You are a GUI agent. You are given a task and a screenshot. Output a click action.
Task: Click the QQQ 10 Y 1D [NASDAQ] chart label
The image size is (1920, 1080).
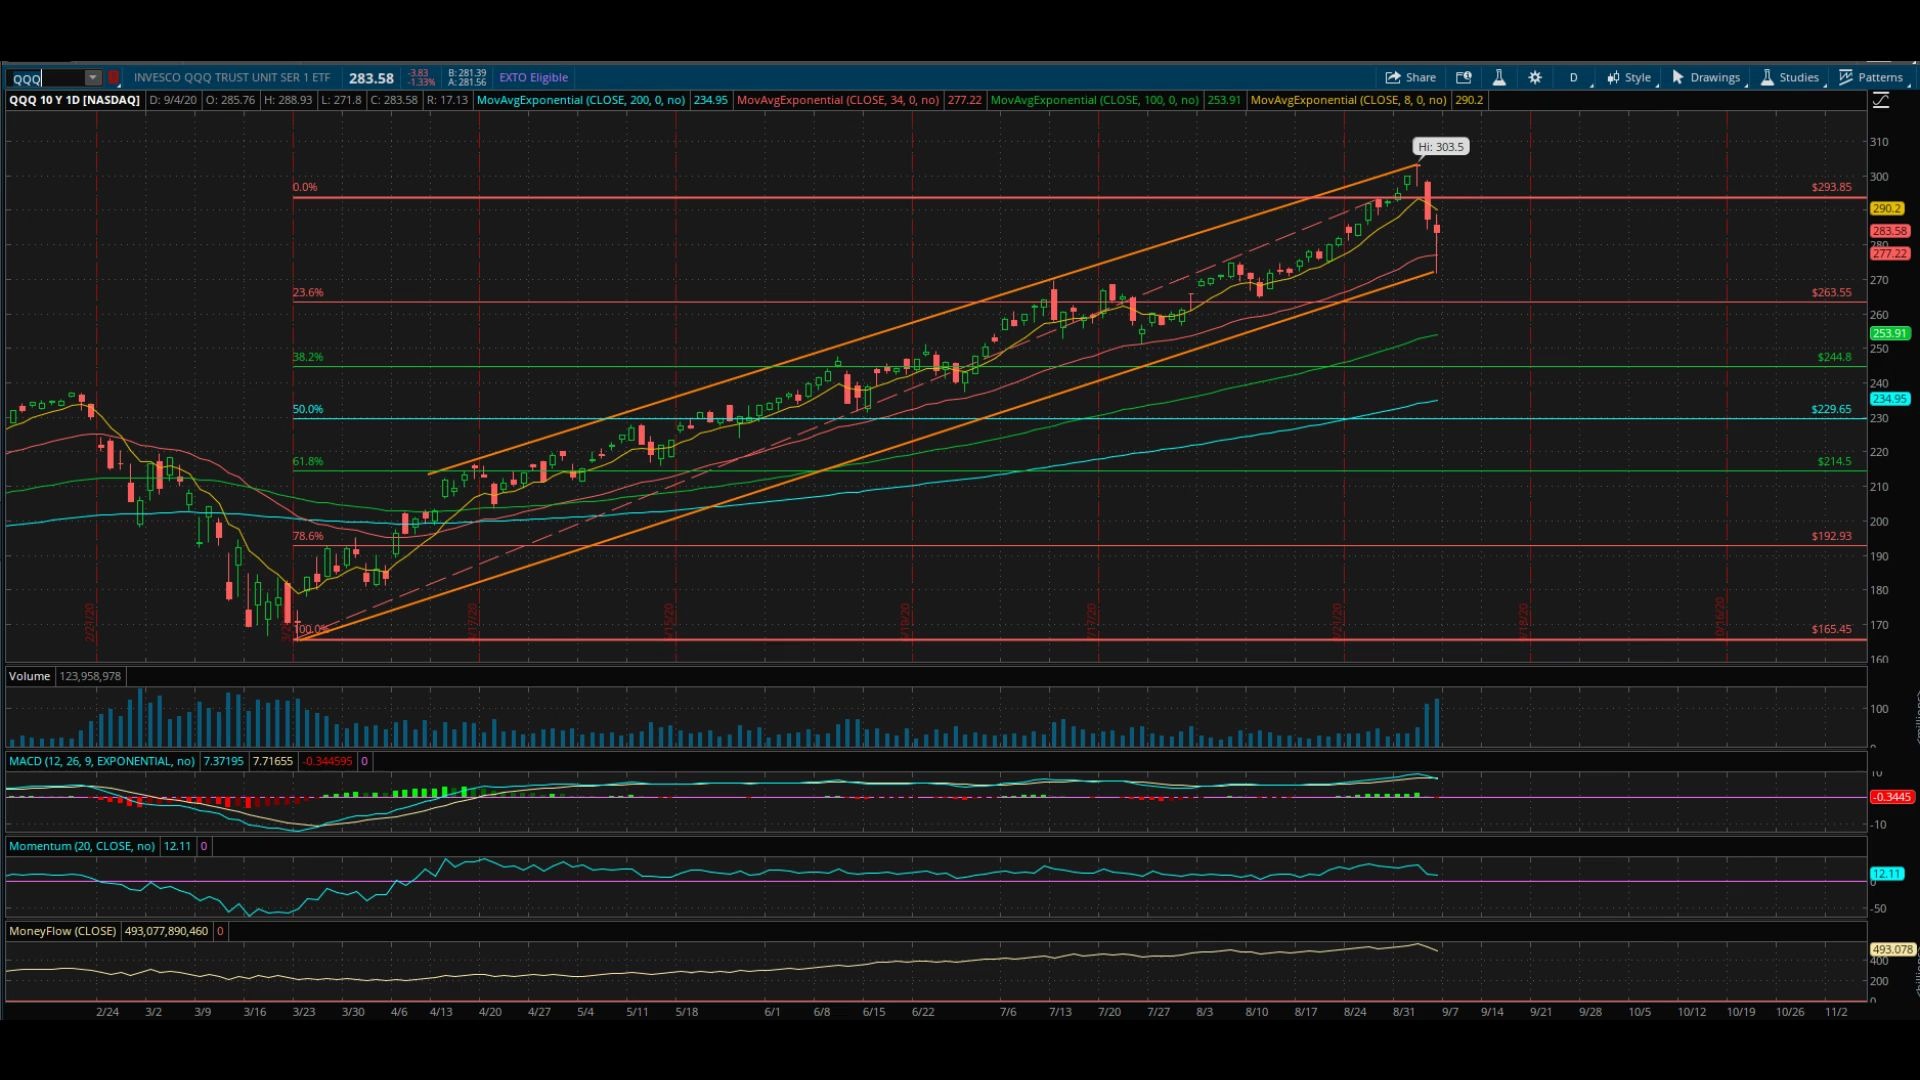tap(74, 100)
